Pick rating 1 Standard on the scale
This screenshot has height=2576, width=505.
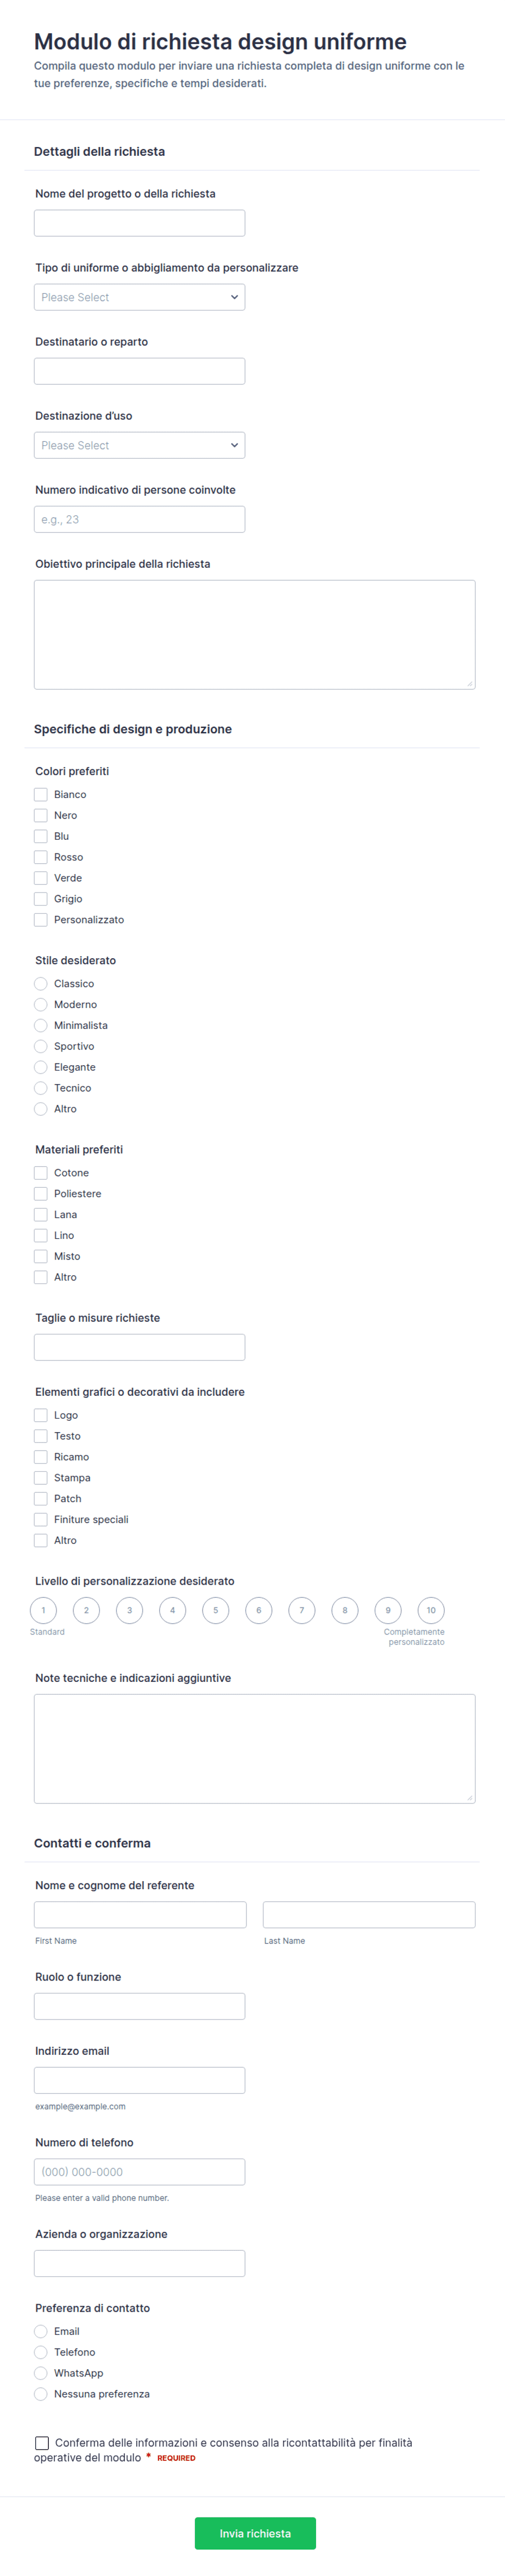pos(43,1610)
